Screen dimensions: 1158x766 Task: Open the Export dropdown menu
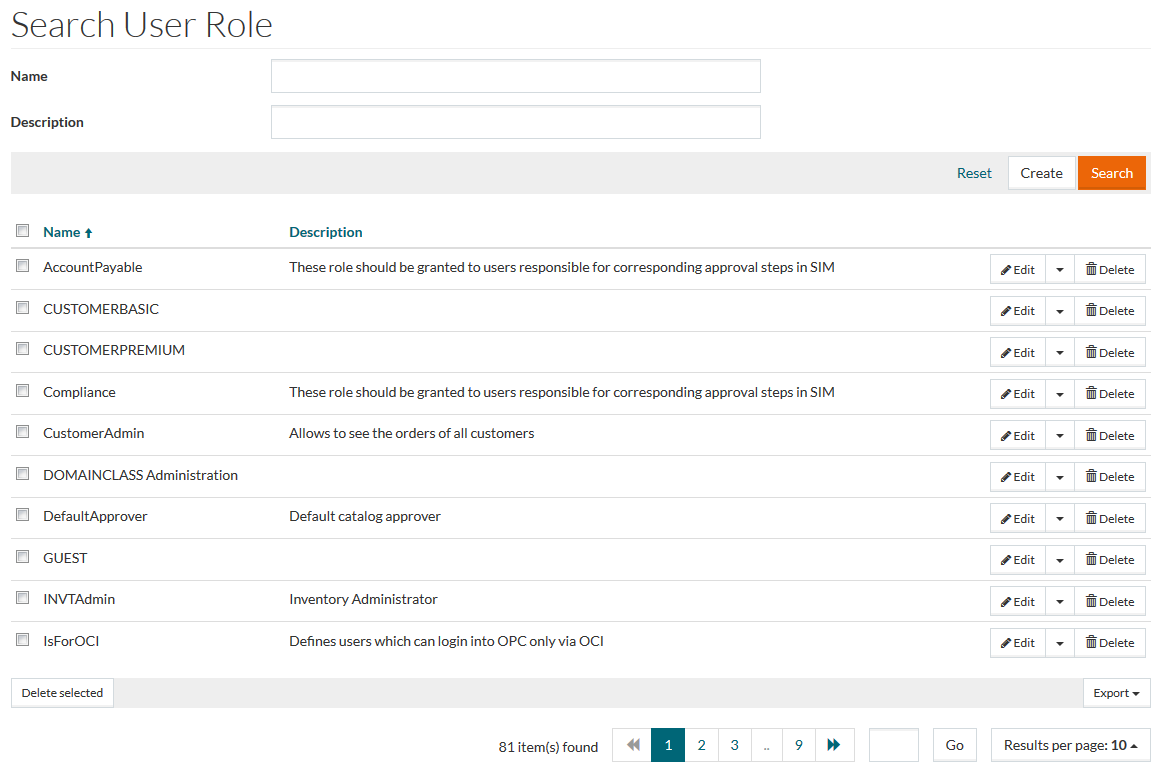click(1116, 693)
